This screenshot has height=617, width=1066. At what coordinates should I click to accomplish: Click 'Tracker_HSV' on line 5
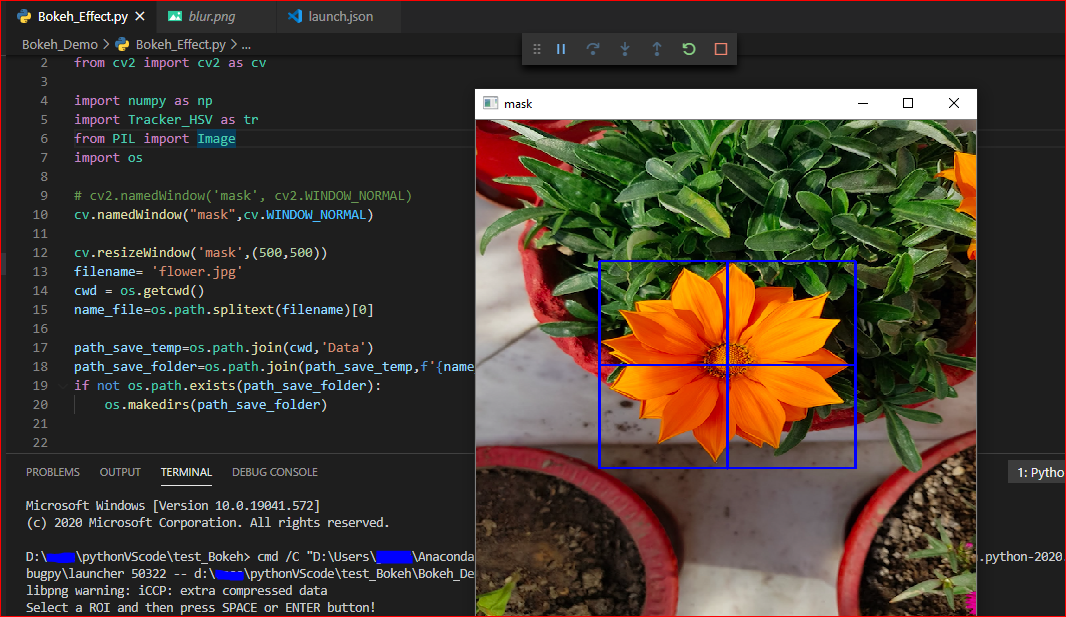[170, 120]
